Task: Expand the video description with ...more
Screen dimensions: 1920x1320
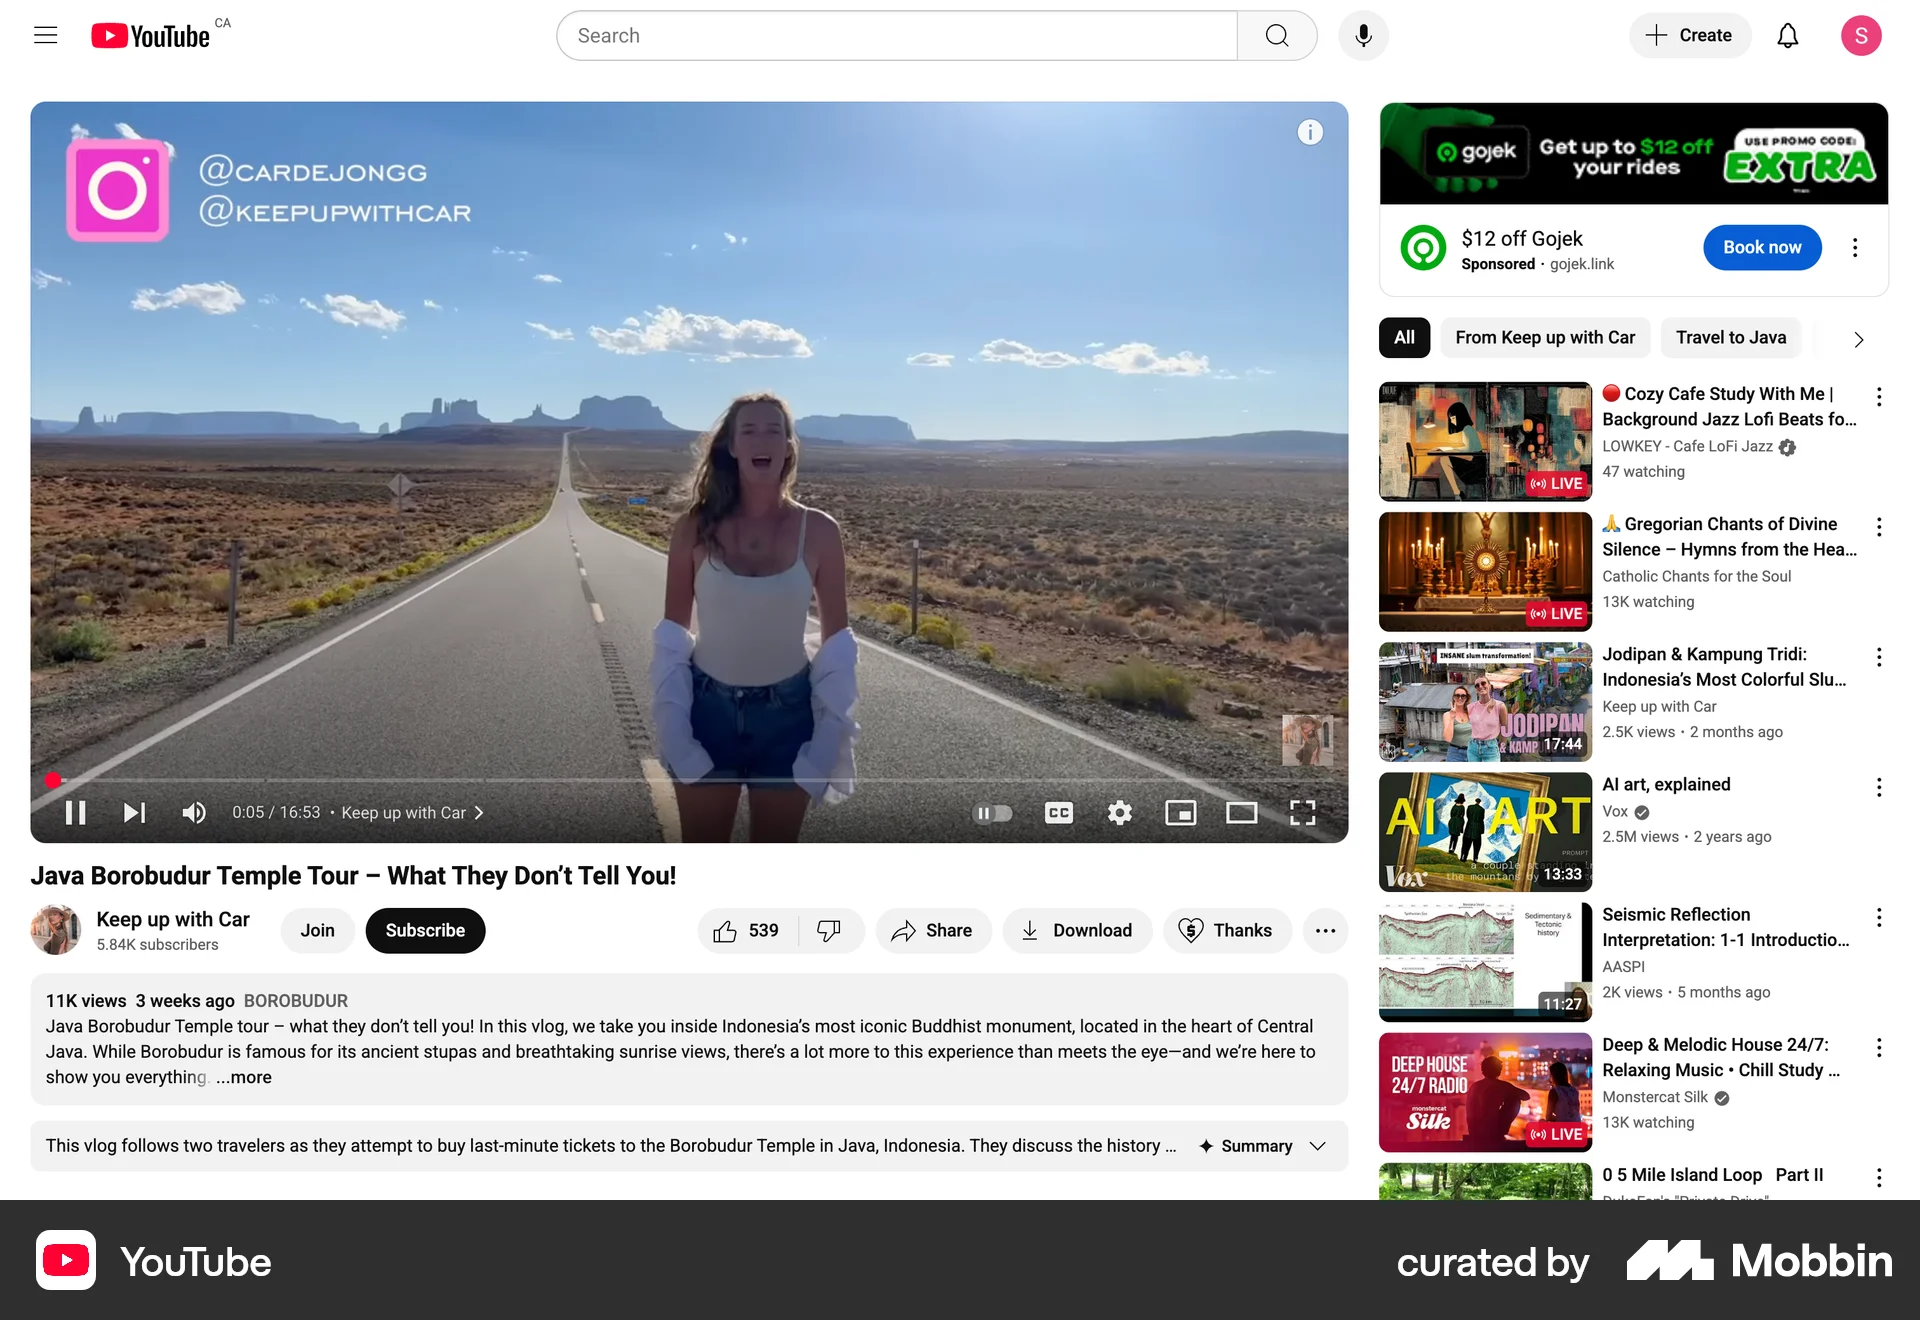Action: tap(244, 1077)
